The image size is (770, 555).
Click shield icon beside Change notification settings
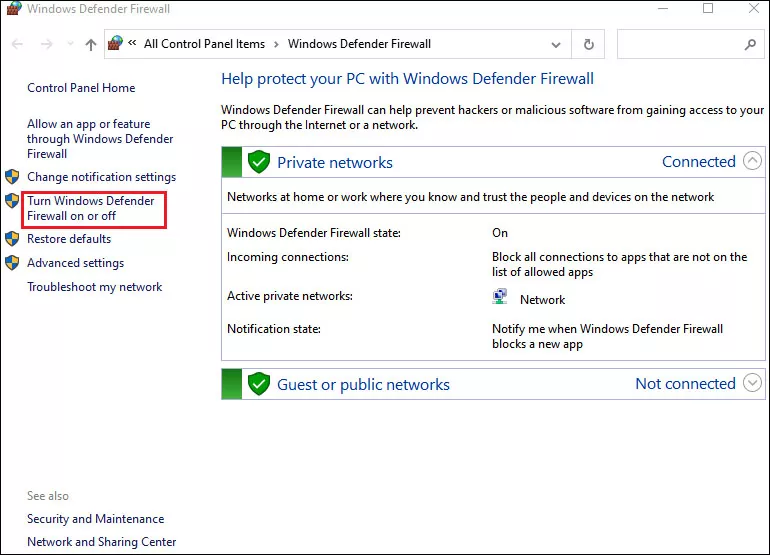[x=12, y=176]
